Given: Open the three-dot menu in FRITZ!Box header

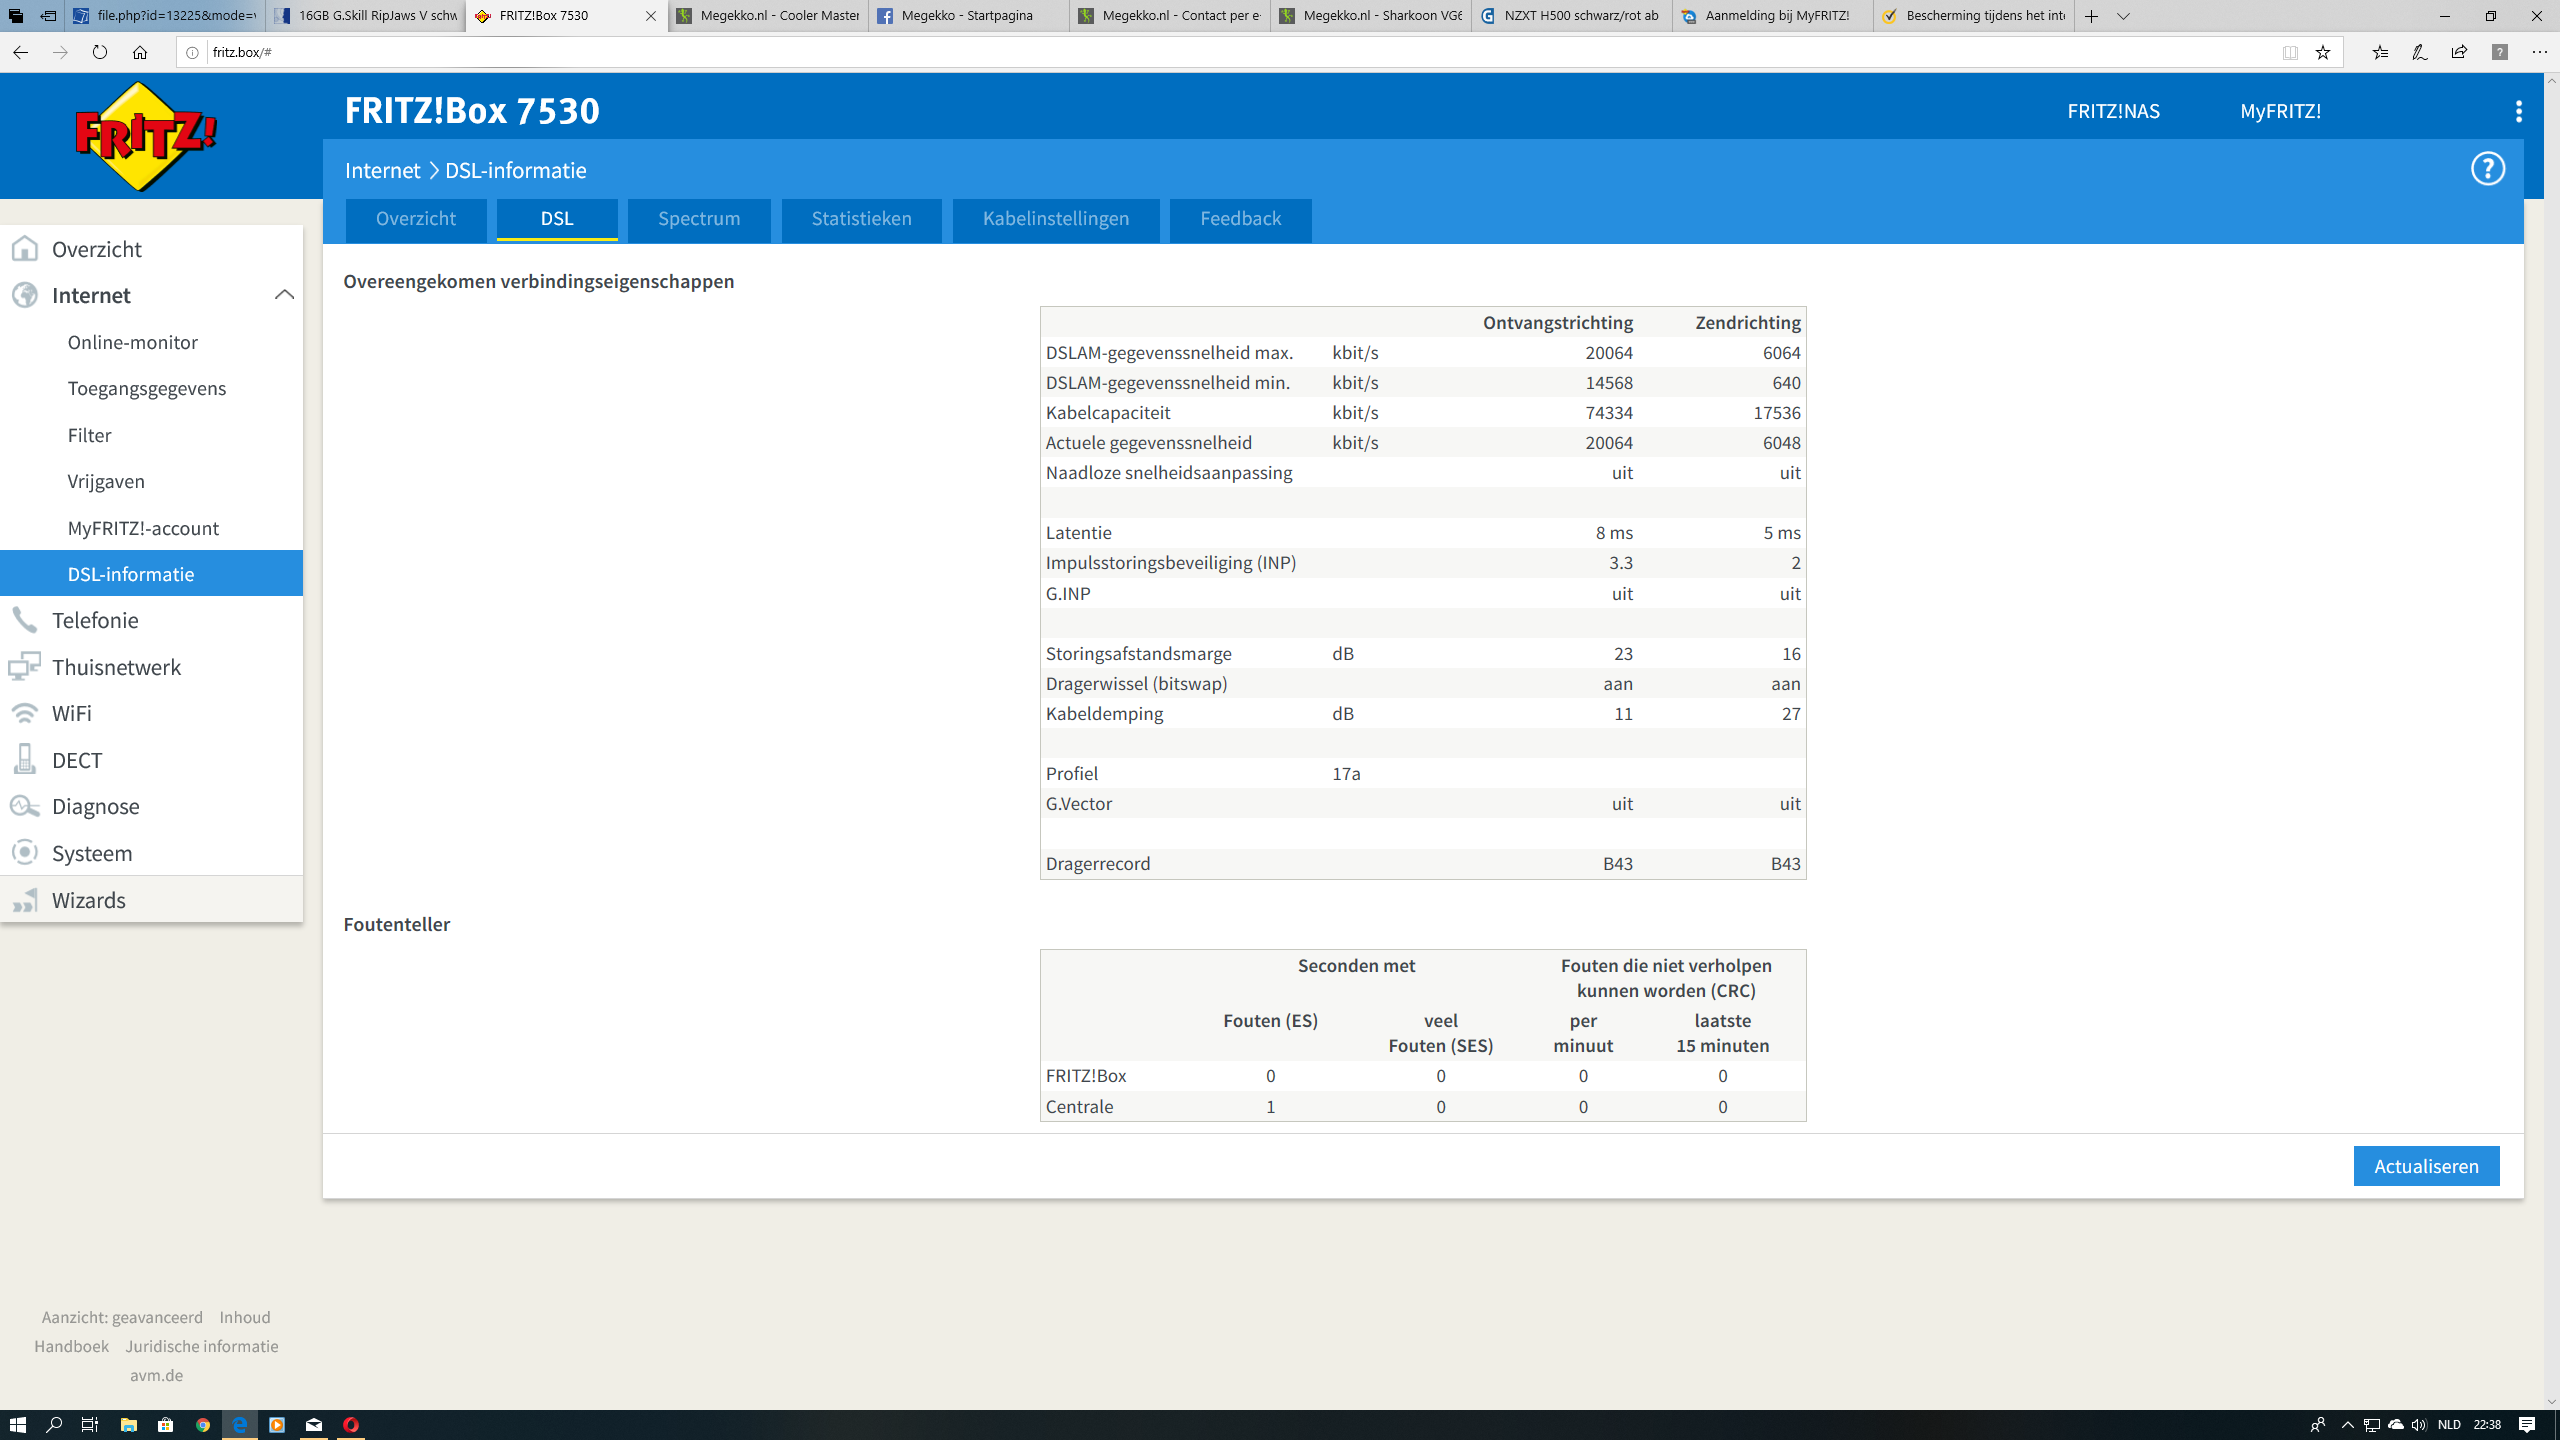Looking at the screenshot, I should [2518, 111].
